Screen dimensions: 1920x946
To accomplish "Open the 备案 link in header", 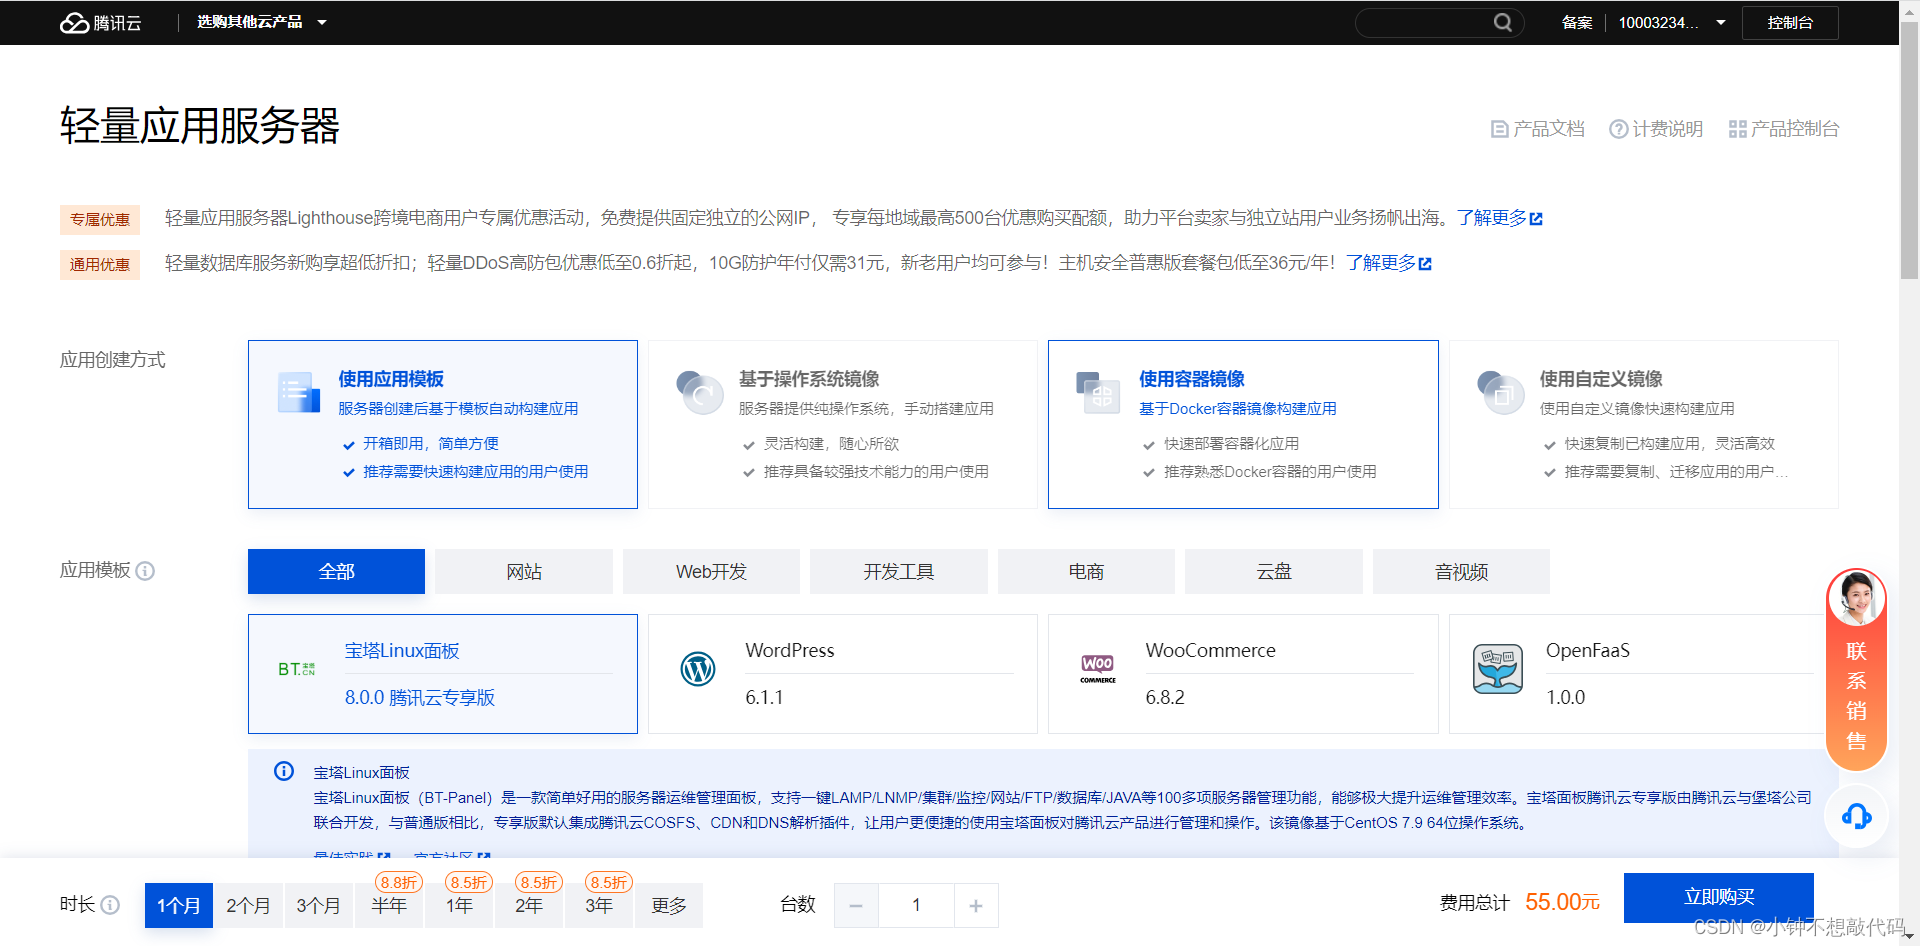I will coord(1576,22).
